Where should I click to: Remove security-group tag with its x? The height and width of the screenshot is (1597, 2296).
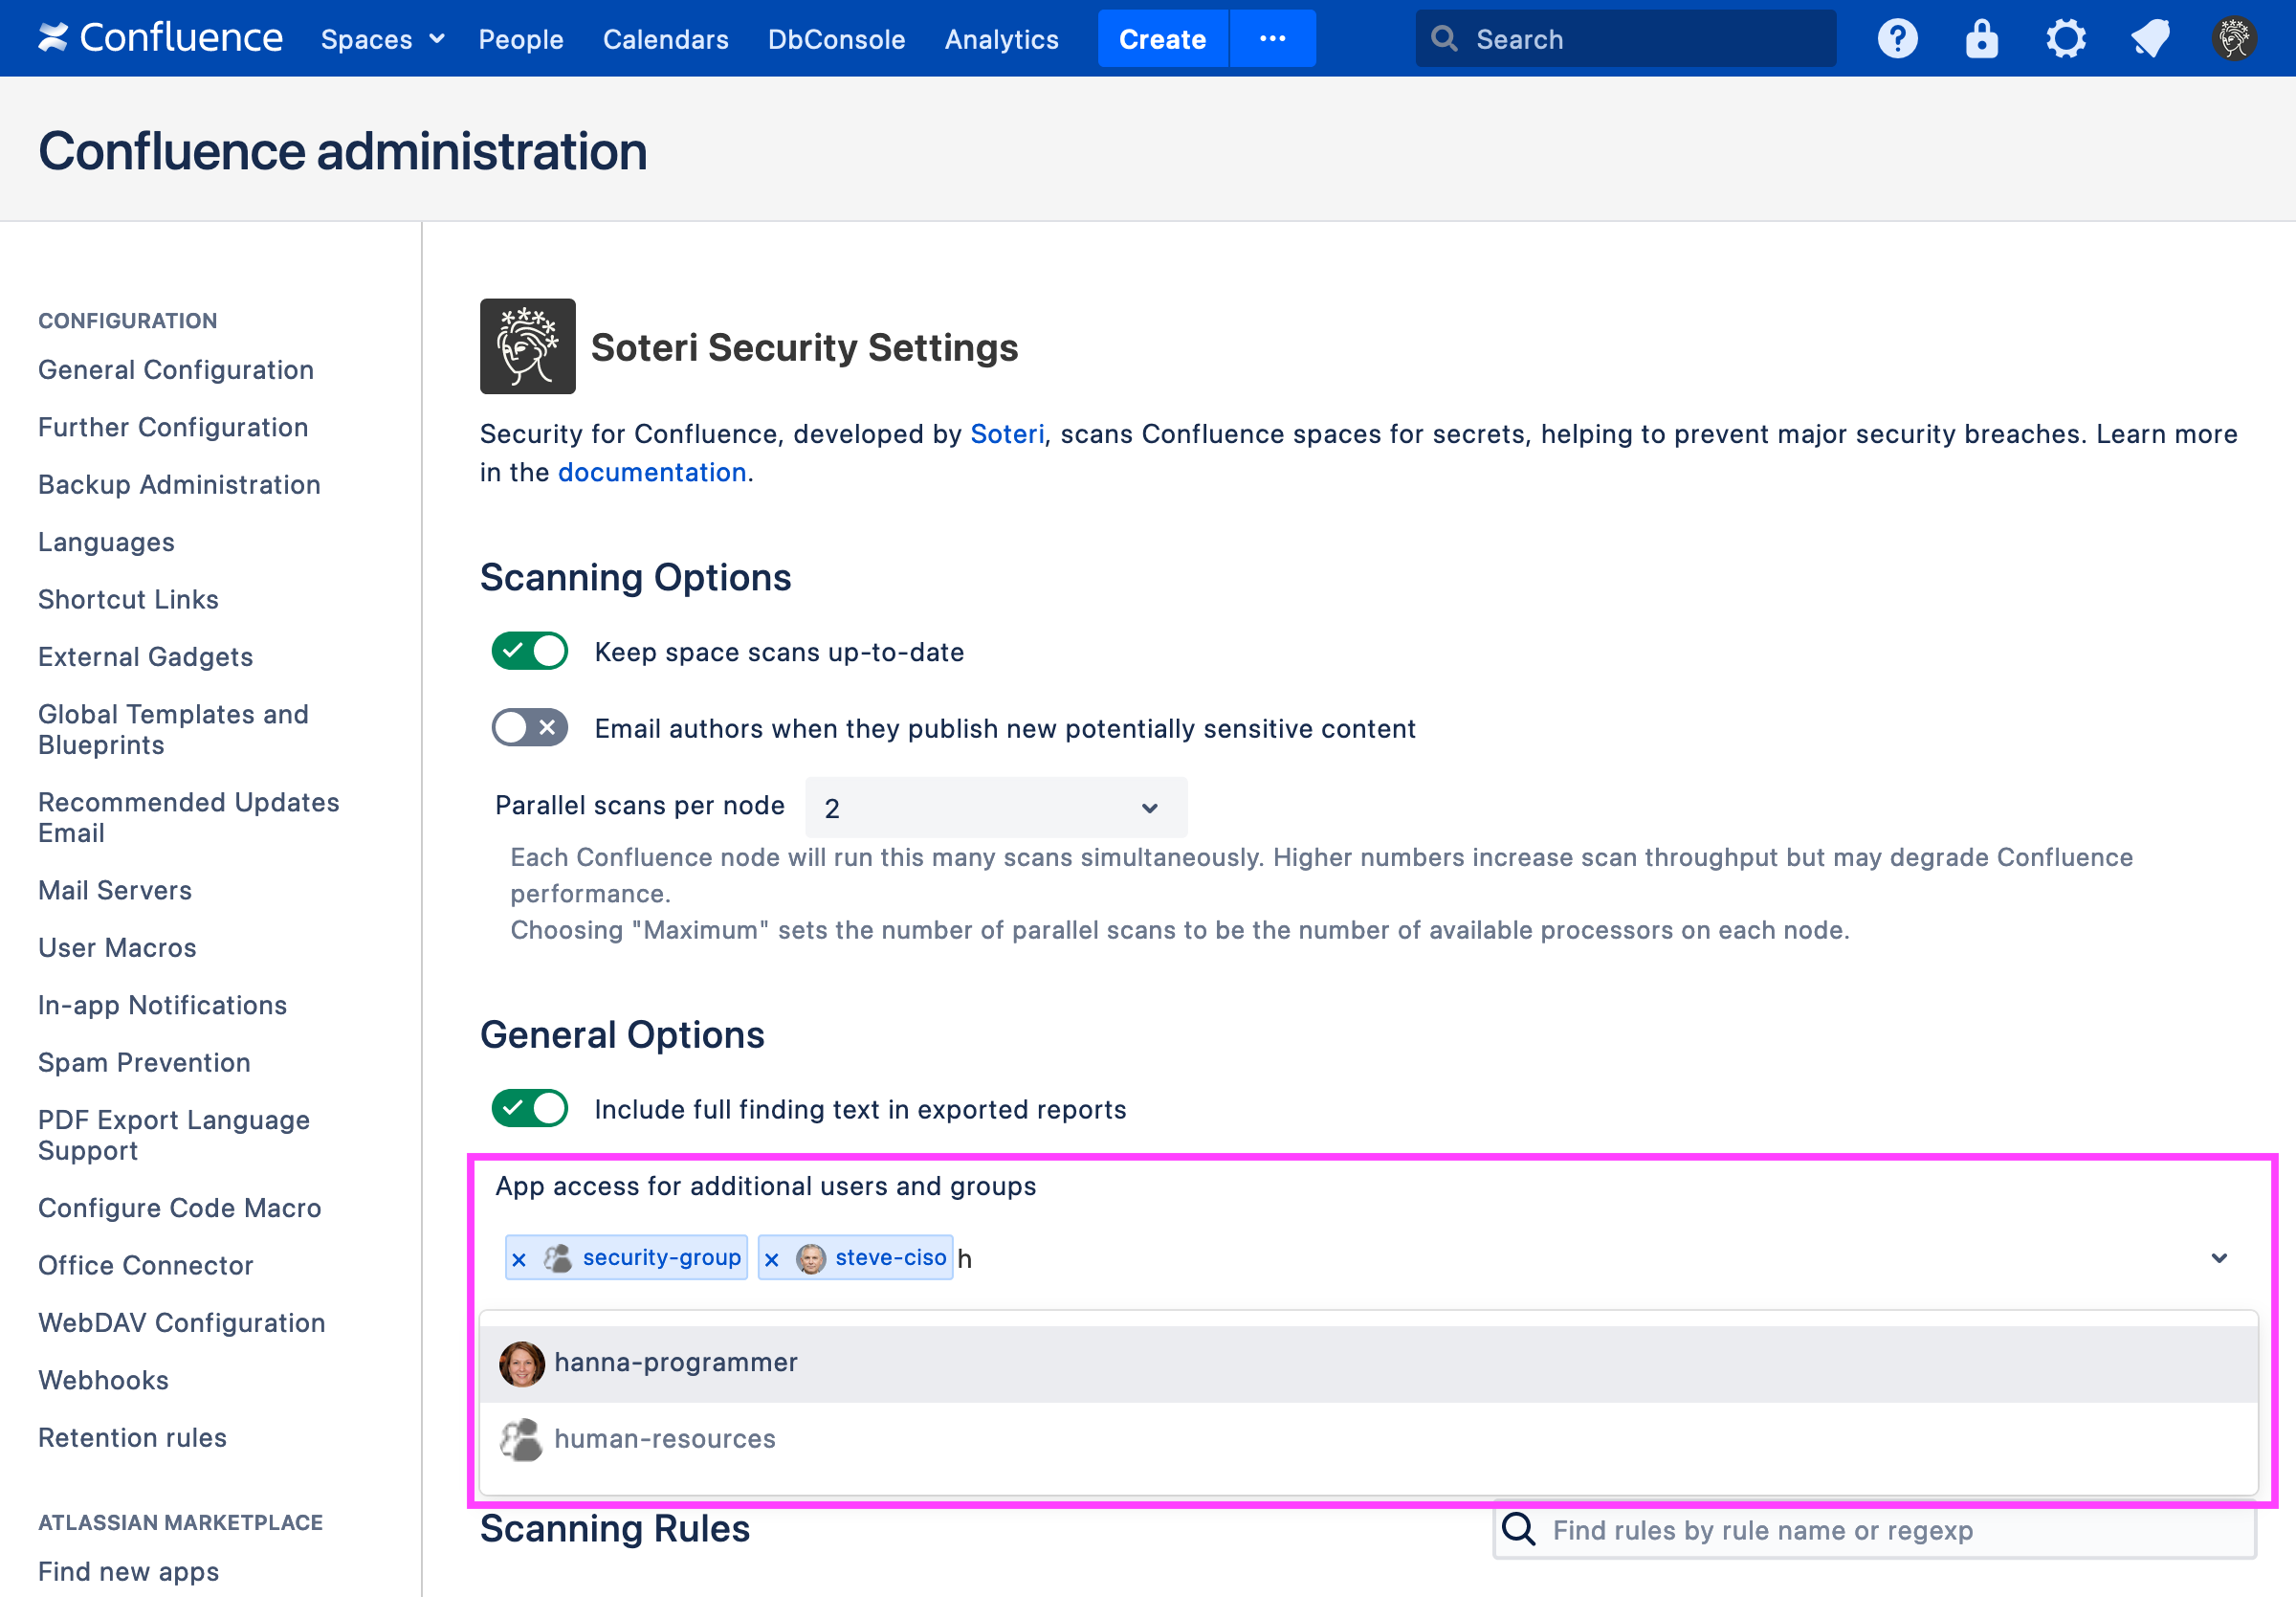(519, 1259)
